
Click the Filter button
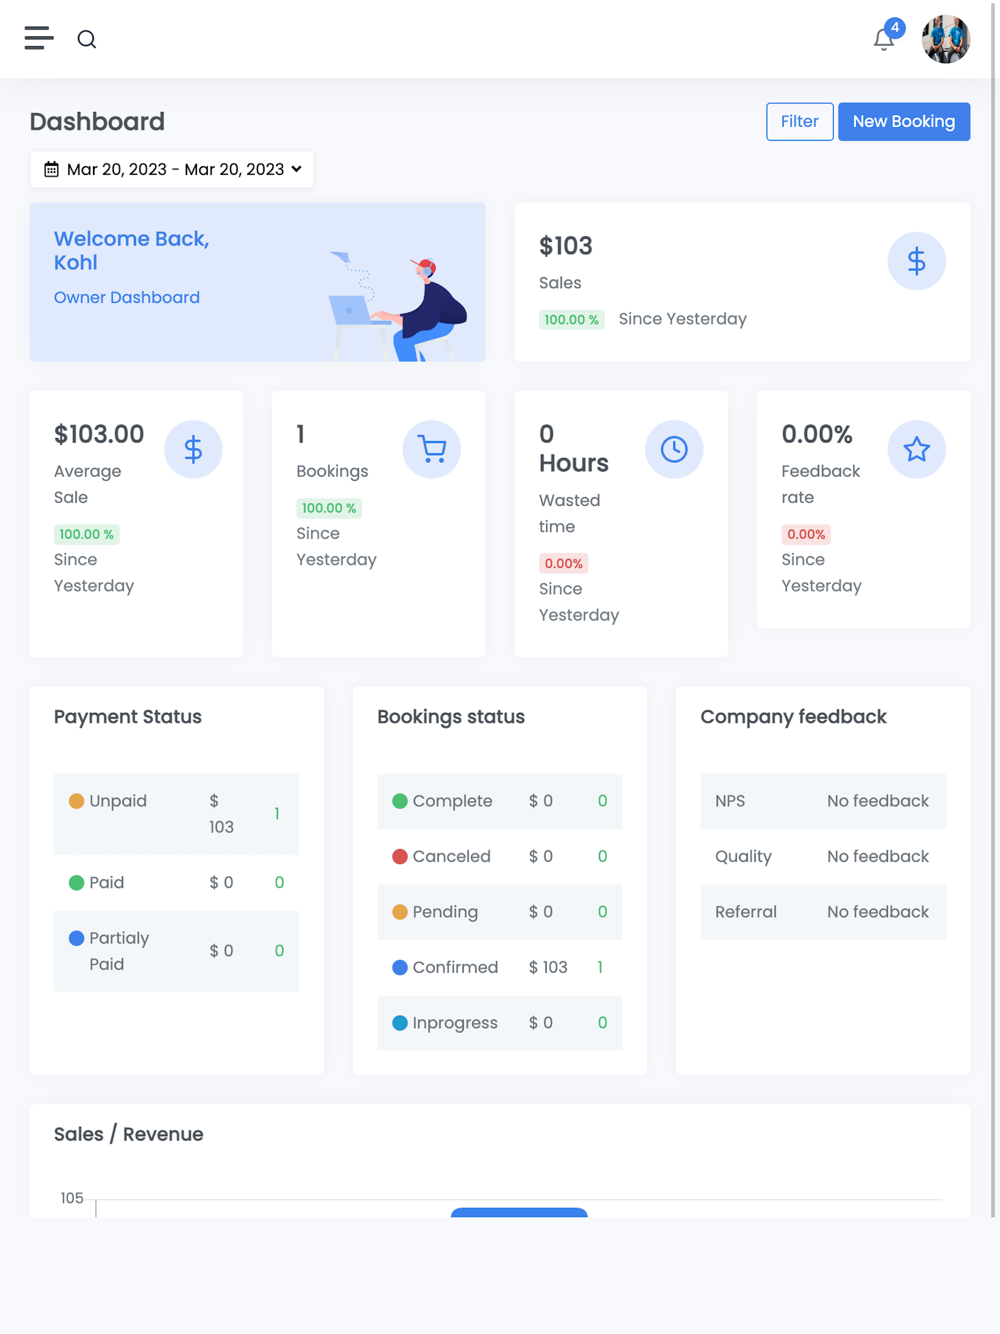point(800,121)
